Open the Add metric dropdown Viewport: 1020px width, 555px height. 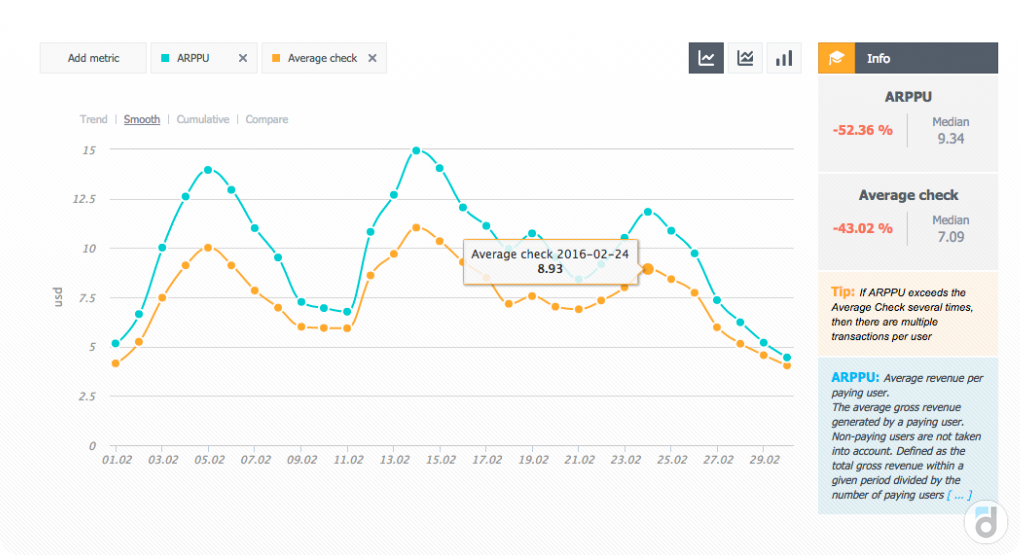tap(93, 58)
